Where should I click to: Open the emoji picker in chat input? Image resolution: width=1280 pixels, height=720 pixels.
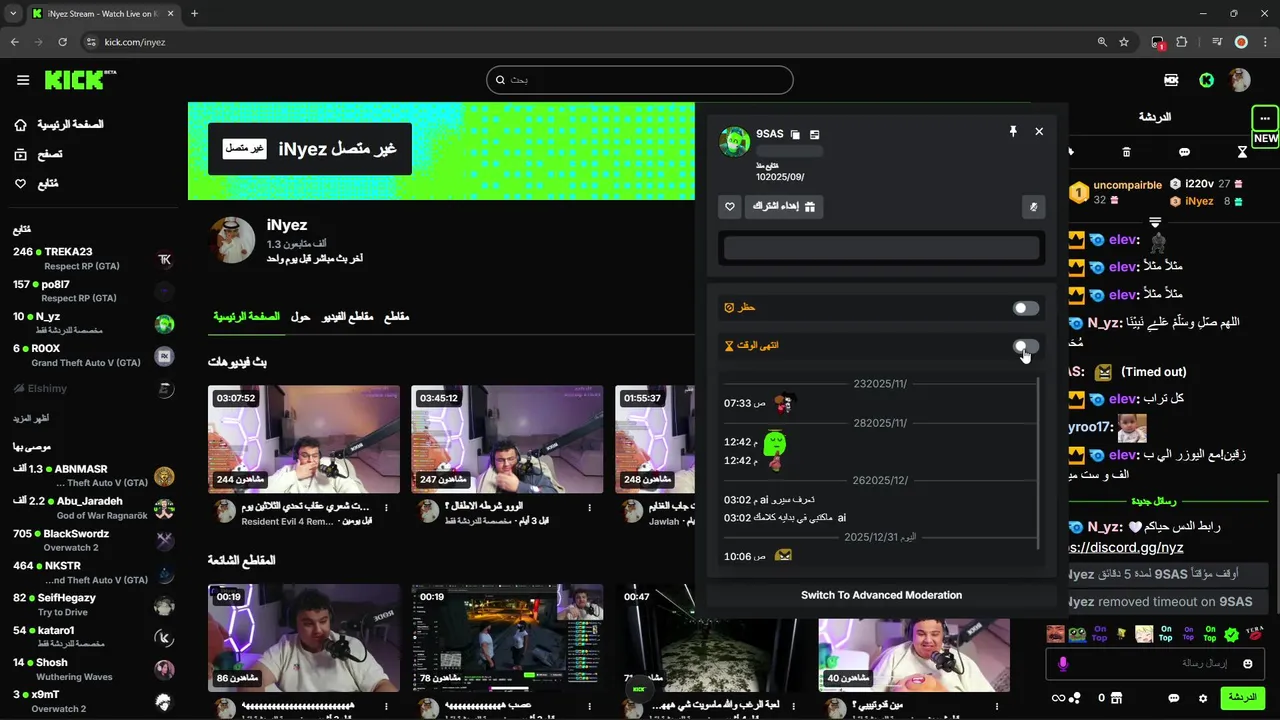click(1248, 664)
